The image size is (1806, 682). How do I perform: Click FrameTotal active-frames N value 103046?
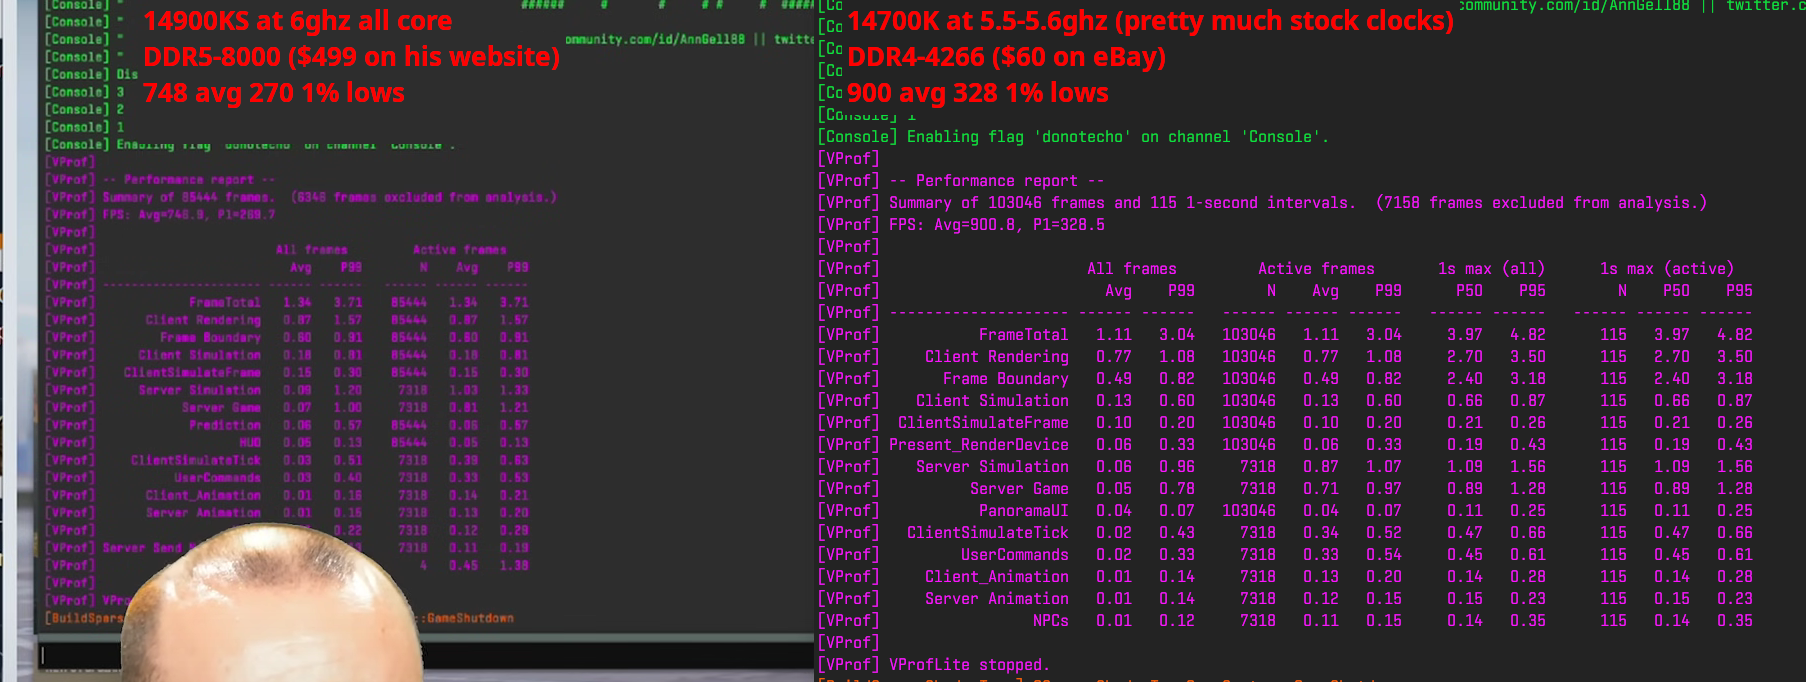coord(1249,335)
